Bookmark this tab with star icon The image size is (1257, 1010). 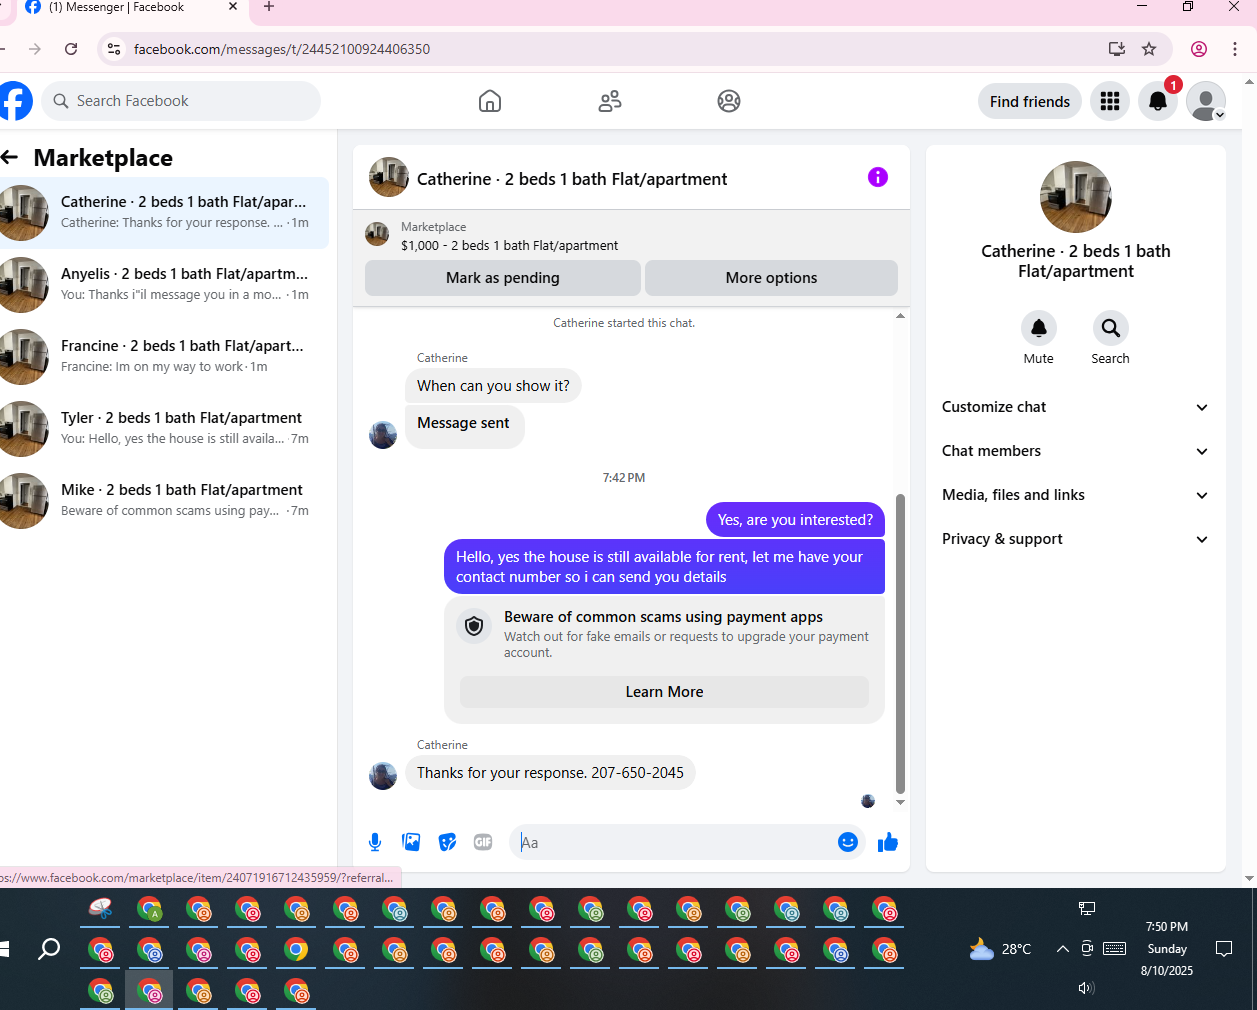coord(1149,49)
